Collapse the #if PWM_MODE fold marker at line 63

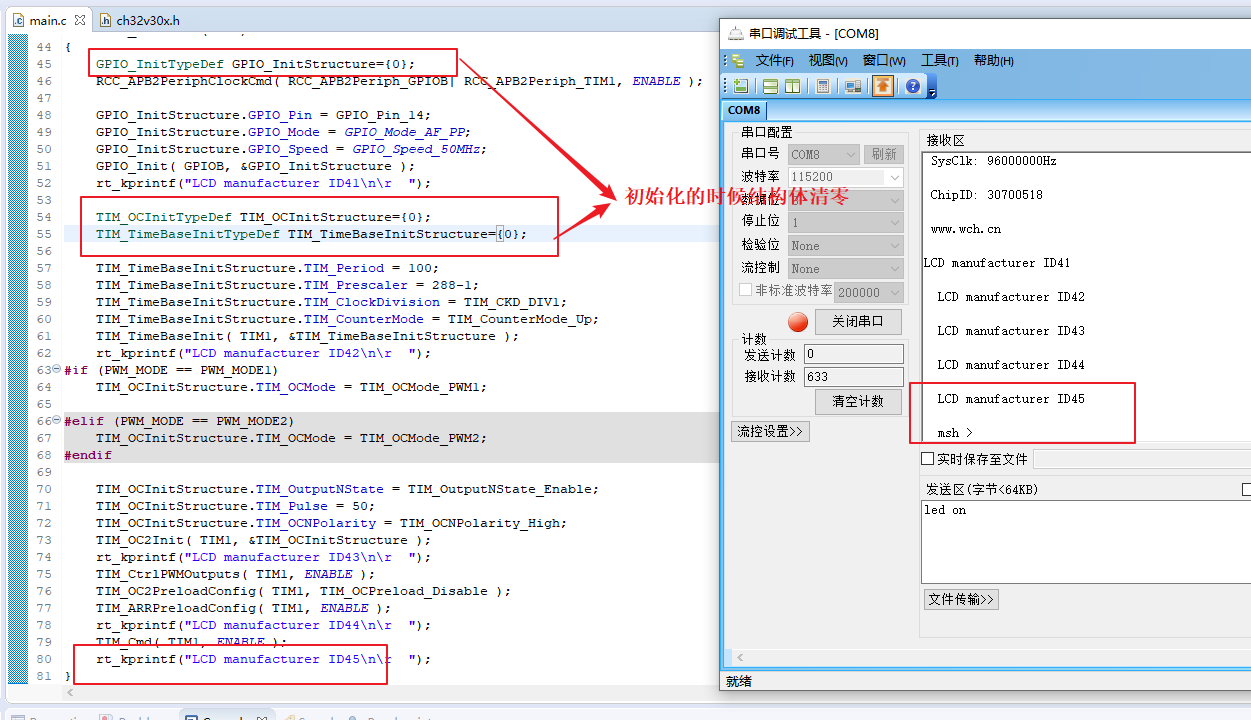tap(57, 370)
